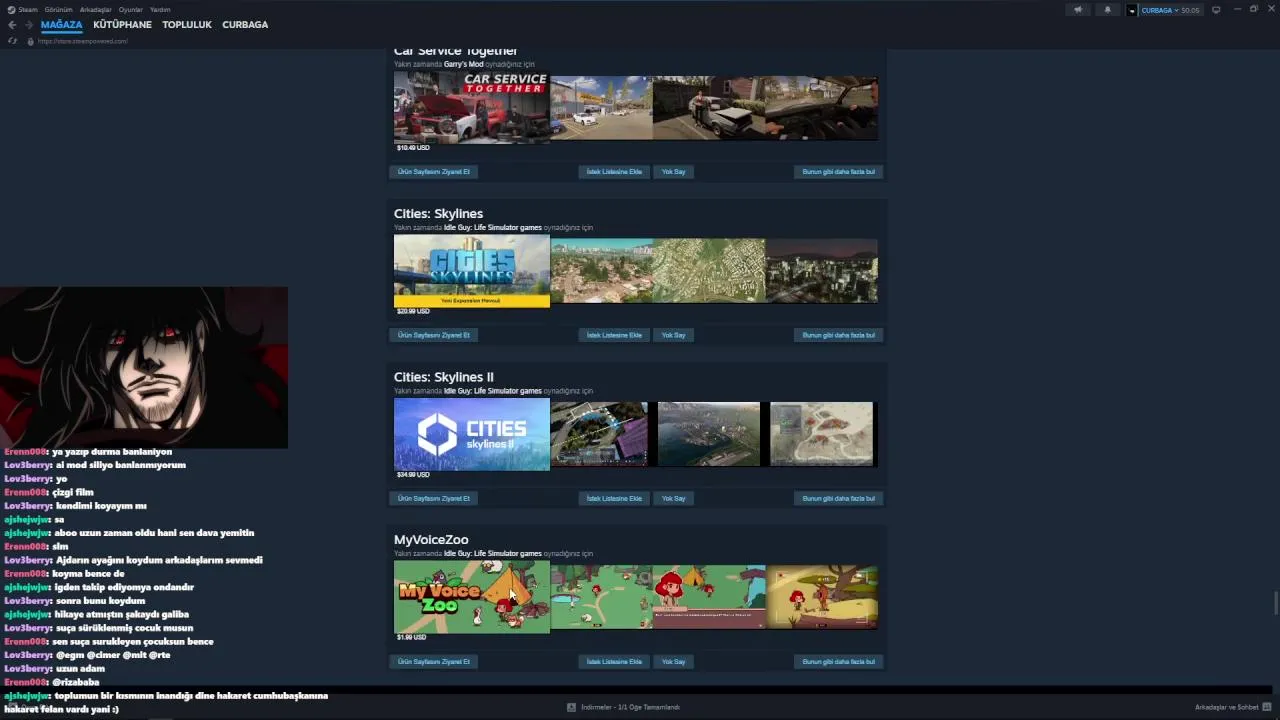The image size is (1280, 720).
Task: Ignore Cities: Skylines with Yok Say
Action: point(674,335)
